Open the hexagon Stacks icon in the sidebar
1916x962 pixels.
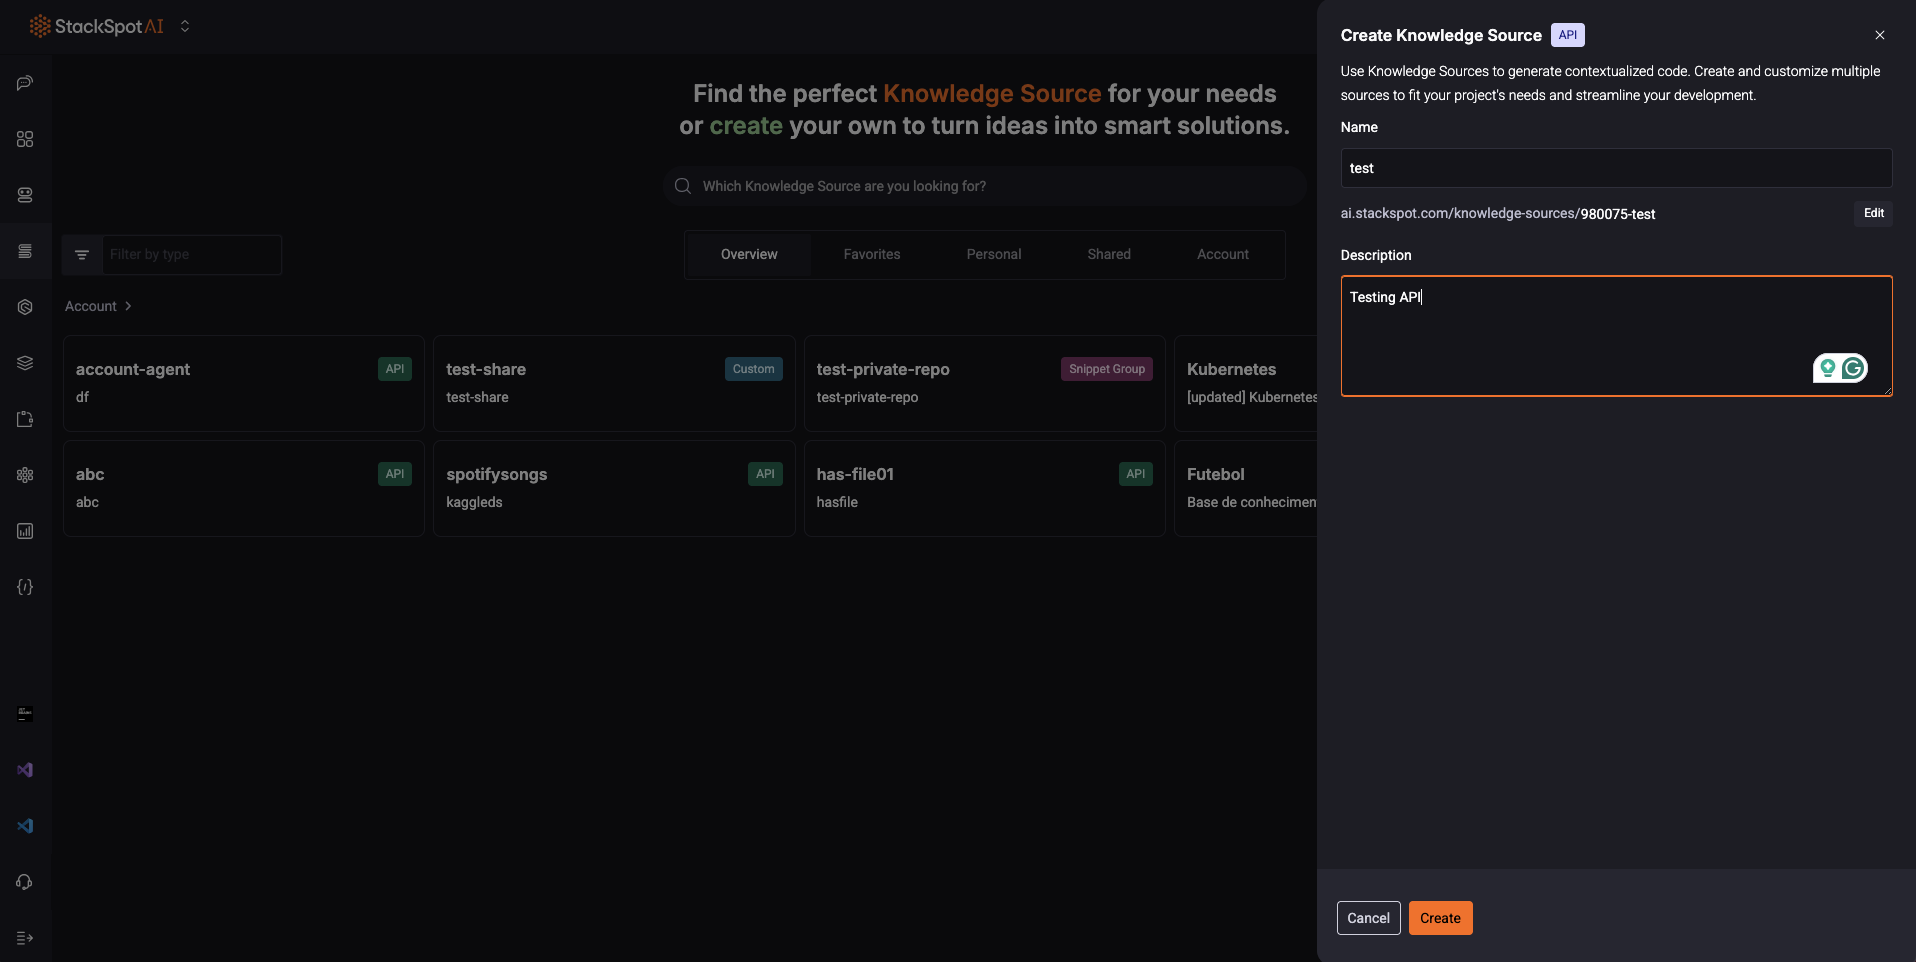point(24,307)
